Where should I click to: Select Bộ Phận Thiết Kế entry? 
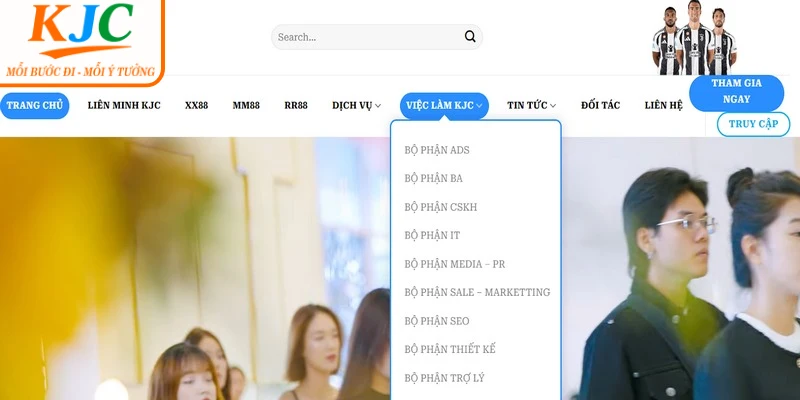(x=450, y=350)
